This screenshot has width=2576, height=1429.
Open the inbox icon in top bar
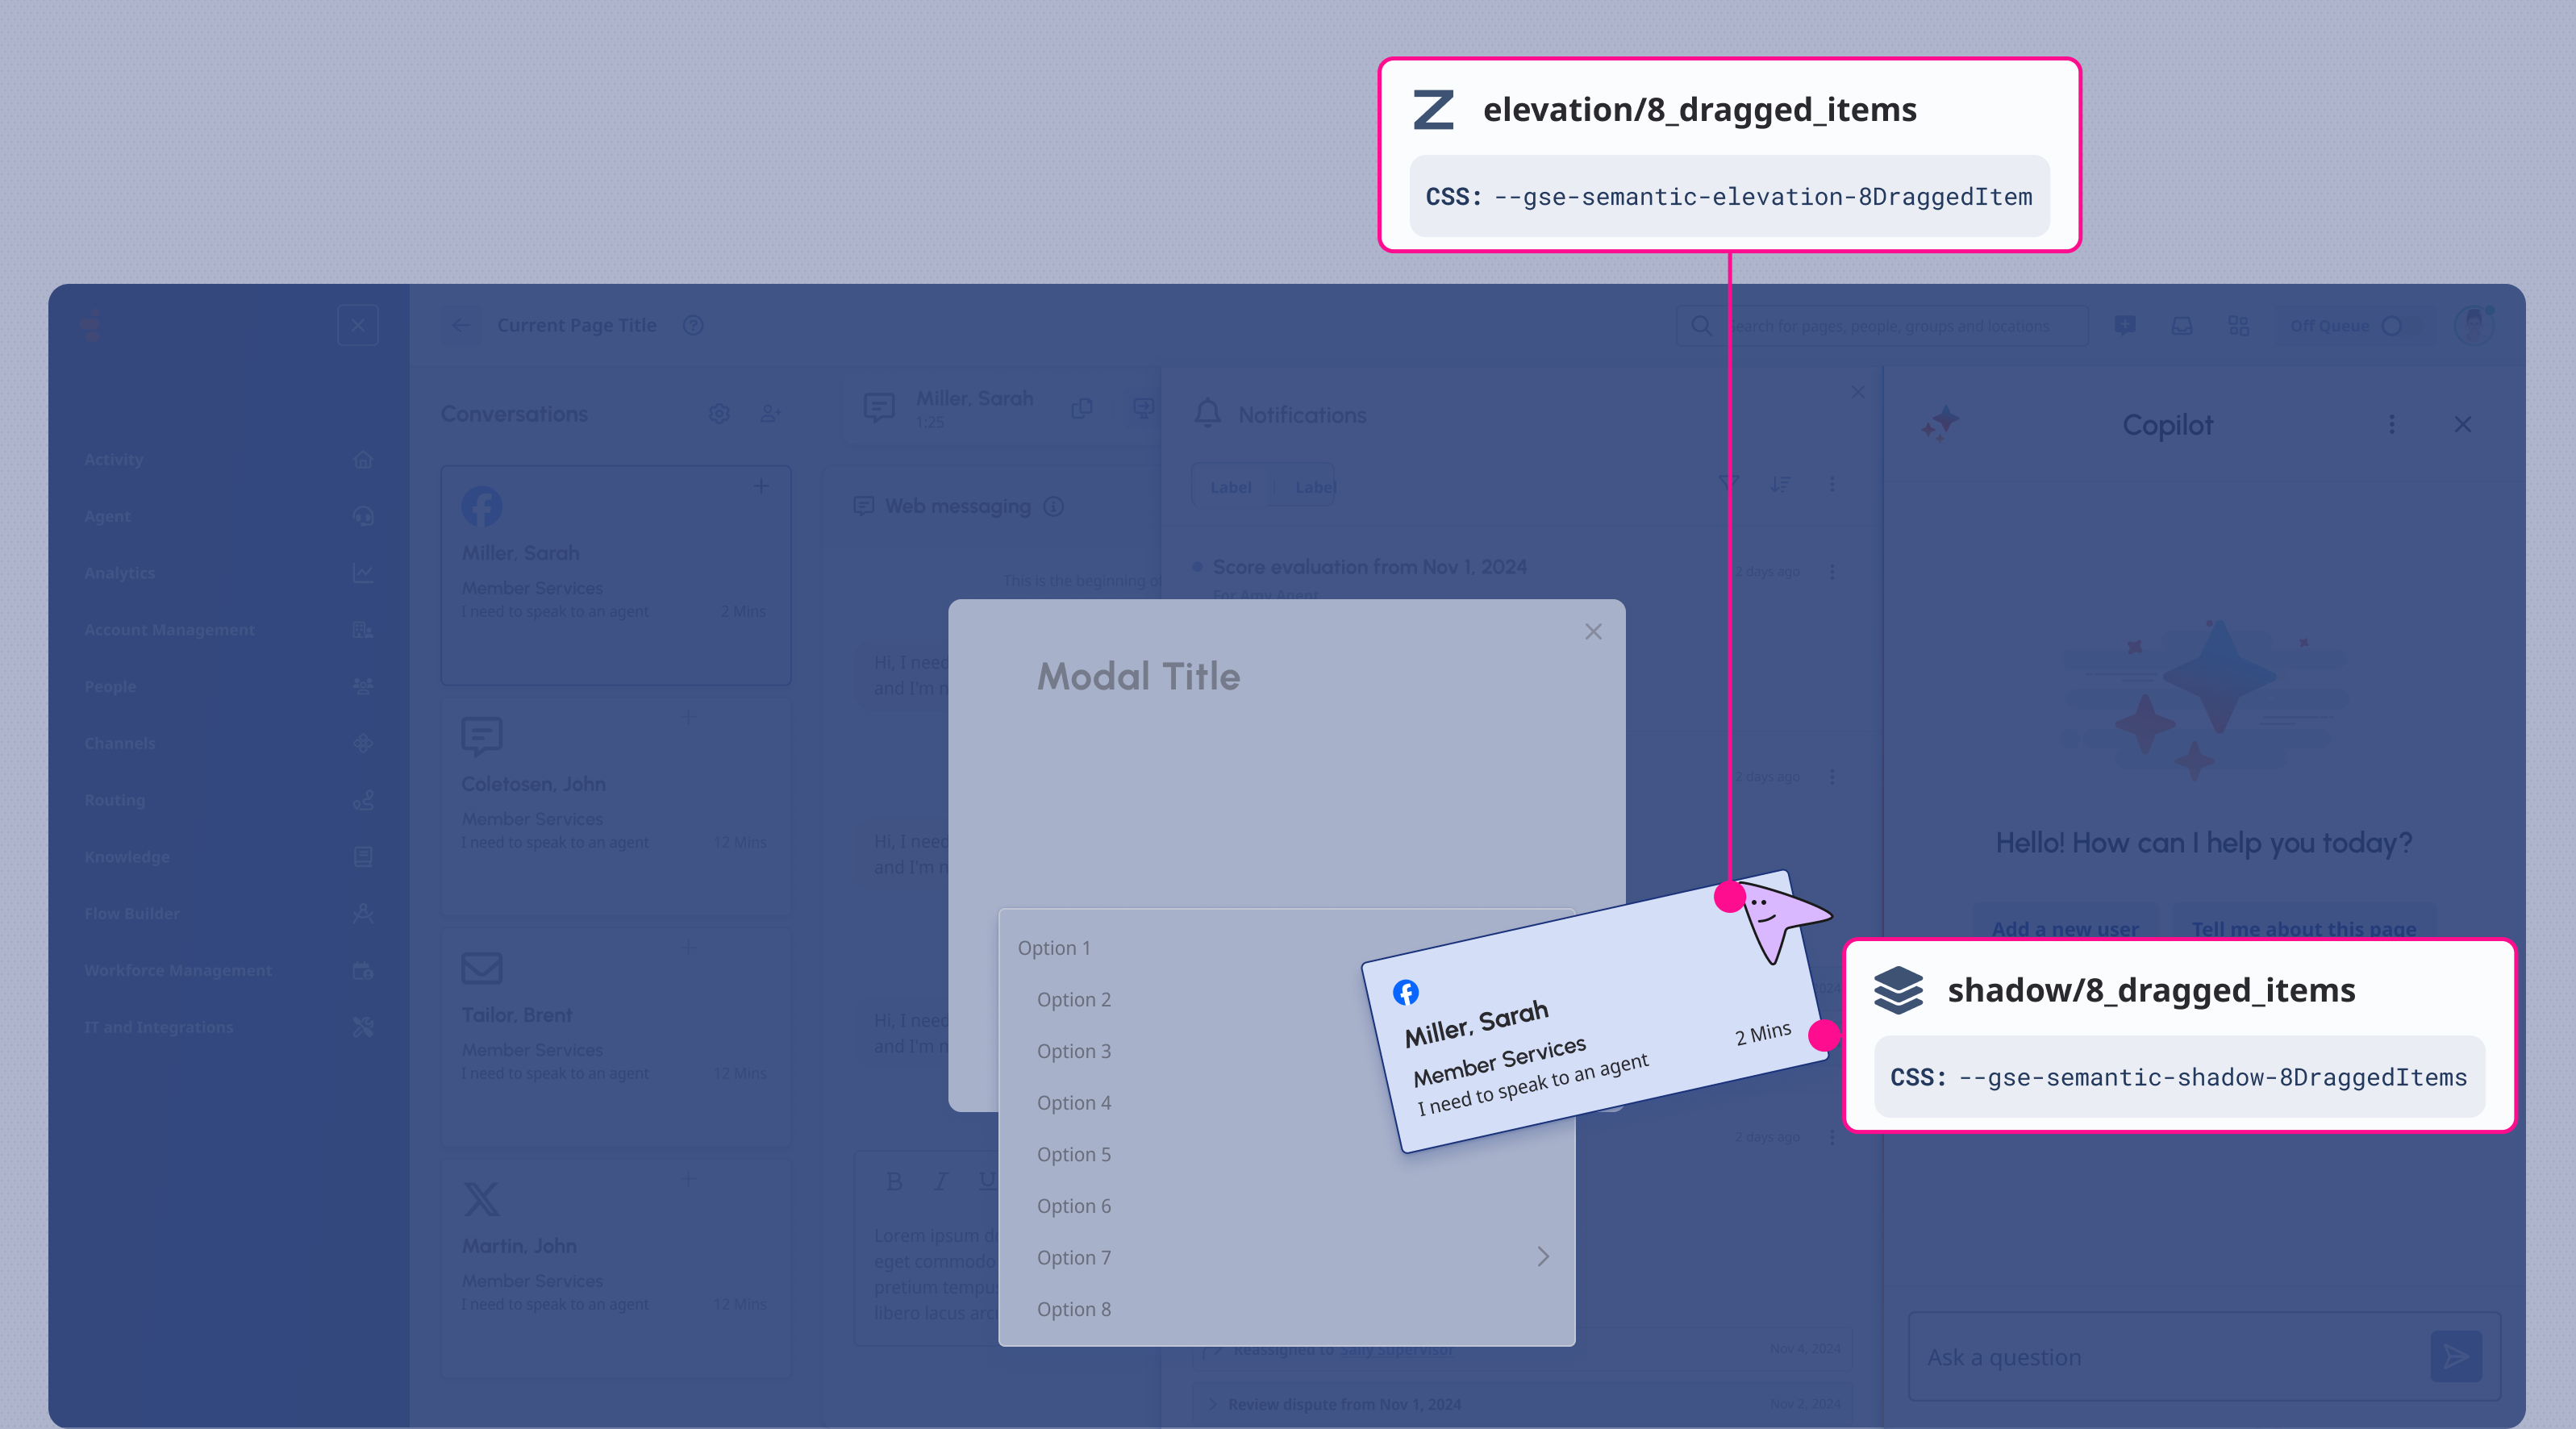2182,326
